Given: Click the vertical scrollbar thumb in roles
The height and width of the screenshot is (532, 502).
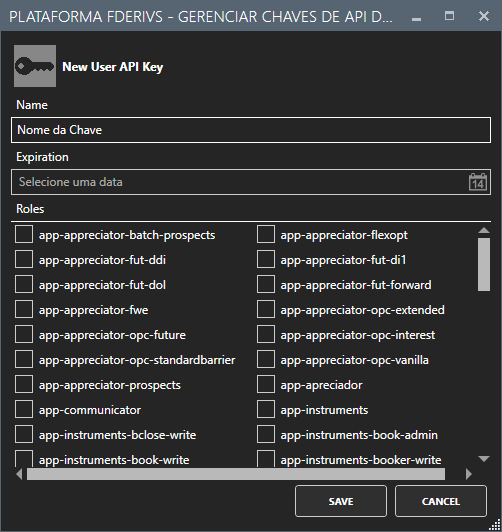Looking at the screenshot, I should [x=484, y=264].
